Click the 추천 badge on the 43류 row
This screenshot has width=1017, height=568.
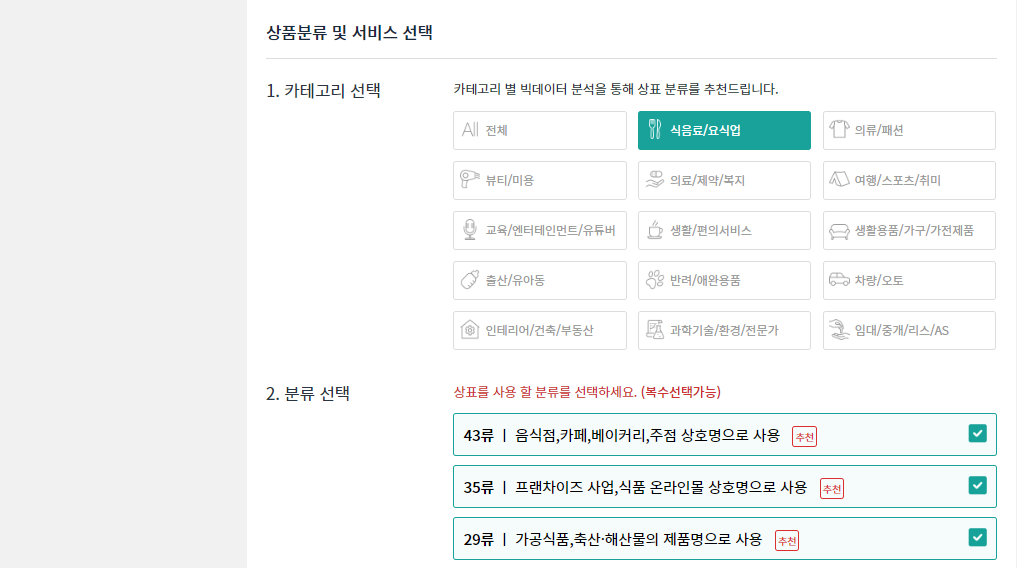[x=804, y=437]
